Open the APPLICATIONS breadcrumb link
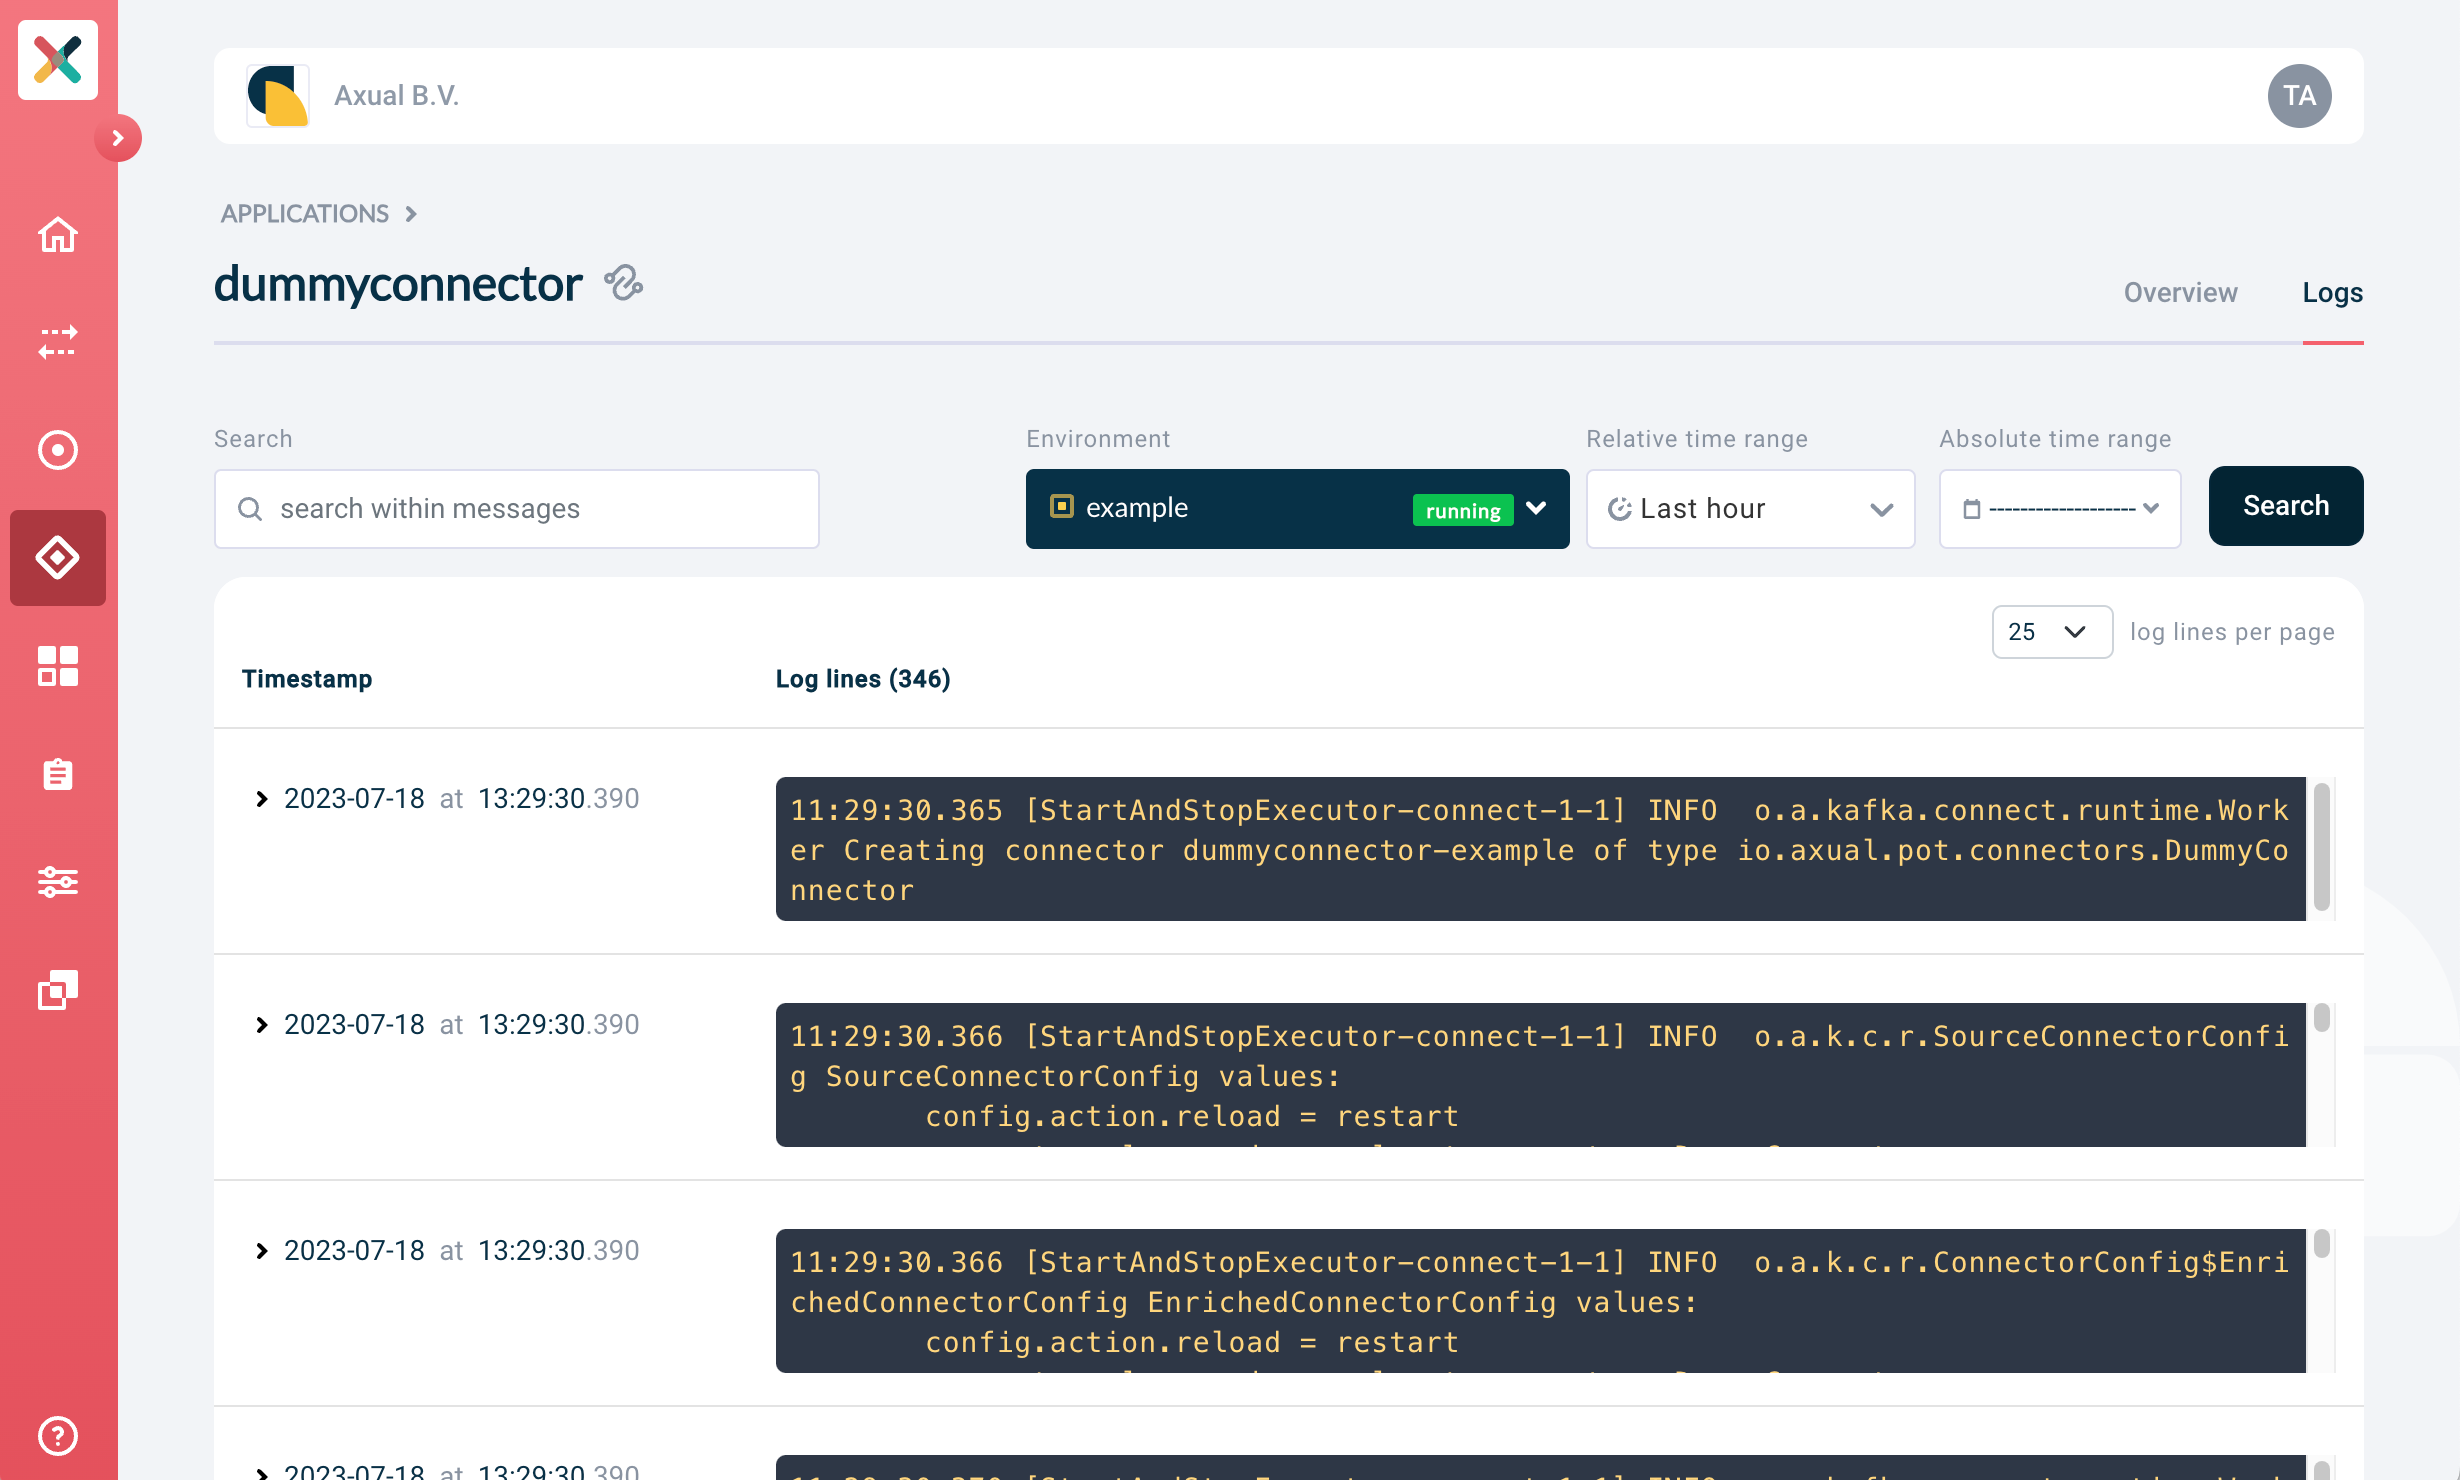This screenshot has height=1480, width=2460. coord(305,213)
